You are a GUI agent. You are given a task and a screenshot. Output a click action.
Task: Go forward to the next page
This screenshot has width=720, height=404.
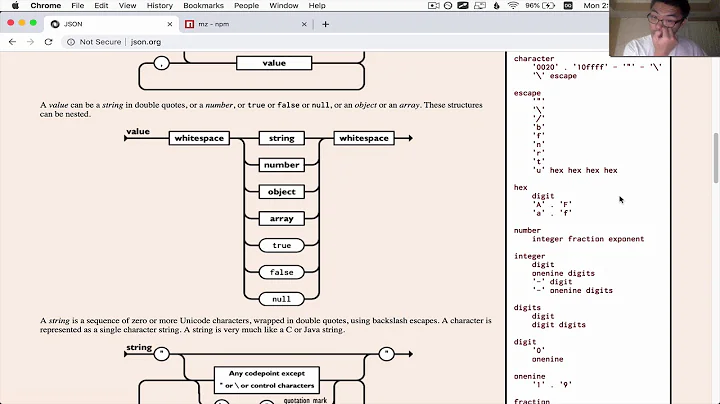[x=30, y=42]
